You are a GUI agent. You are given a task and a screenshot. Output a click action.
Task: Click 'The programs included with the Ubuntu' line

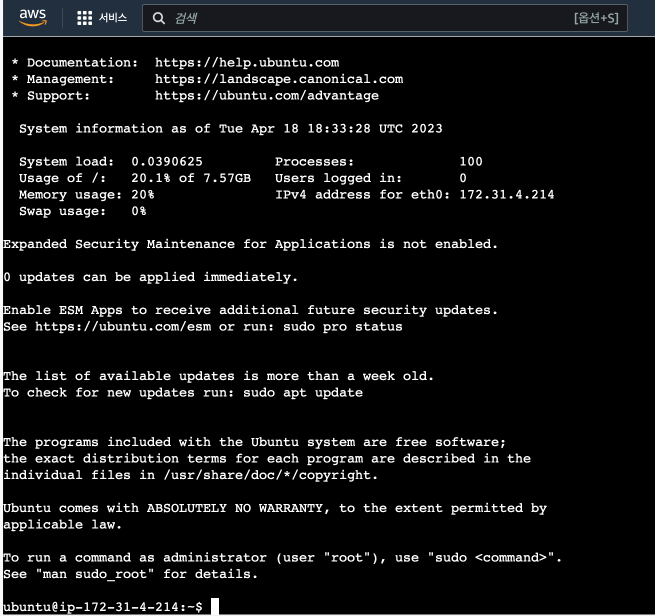(254, 442)
